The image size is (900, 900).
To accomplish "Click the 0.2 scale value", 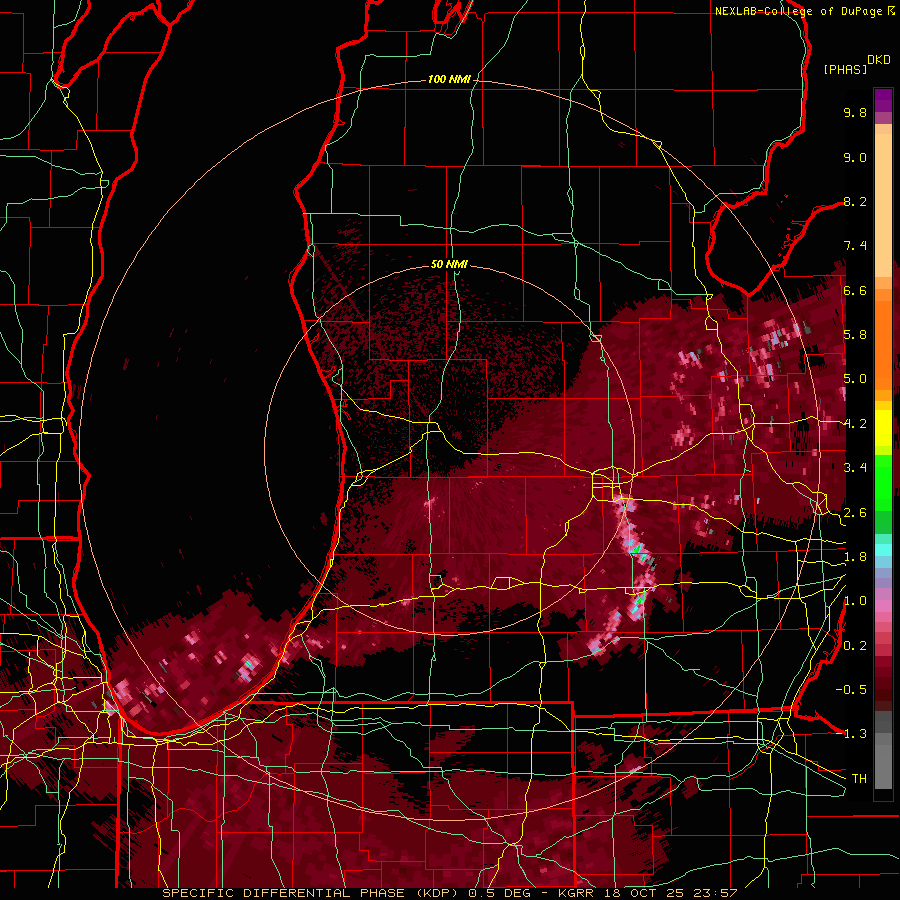I will click(x=855, y=646).
